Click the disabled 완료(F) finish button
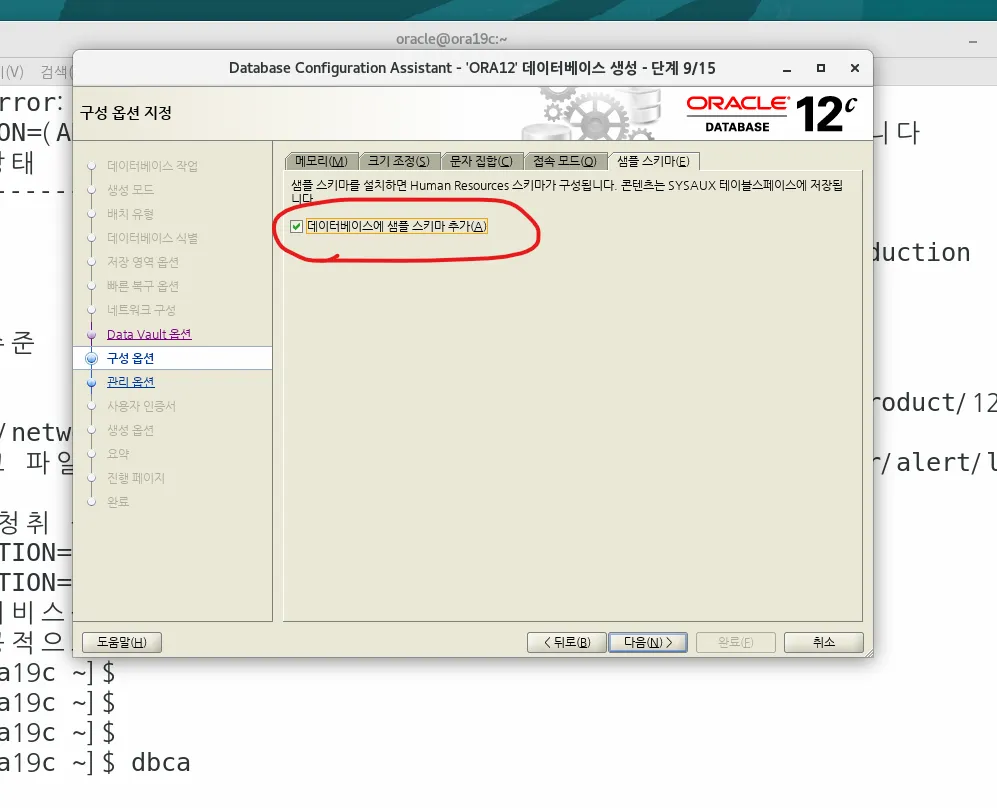The image size is (997, 808). click(736, 642)
